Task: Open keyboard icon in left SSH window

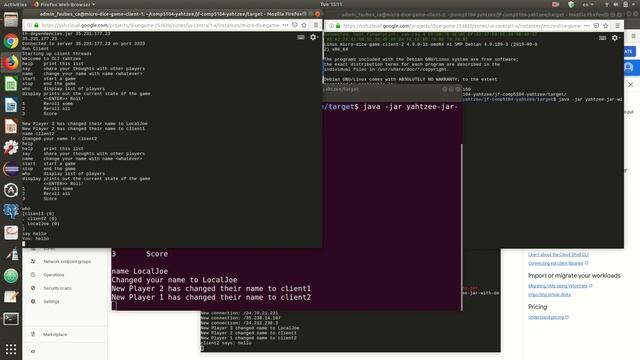Action: coord(301,37)
